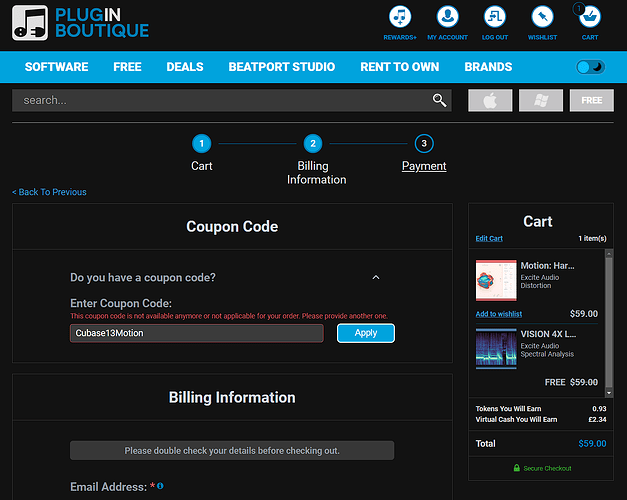627x500 pixels.
Task: Open Motion: Harmonic product thumbnail
Action: [x=496, y=280]
